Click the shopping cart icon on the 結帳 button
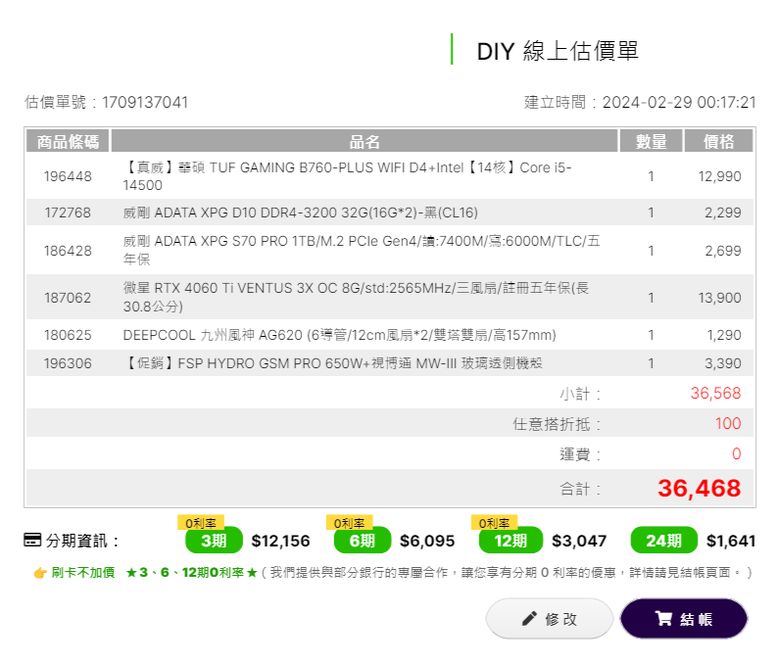 tap(664, 619)
